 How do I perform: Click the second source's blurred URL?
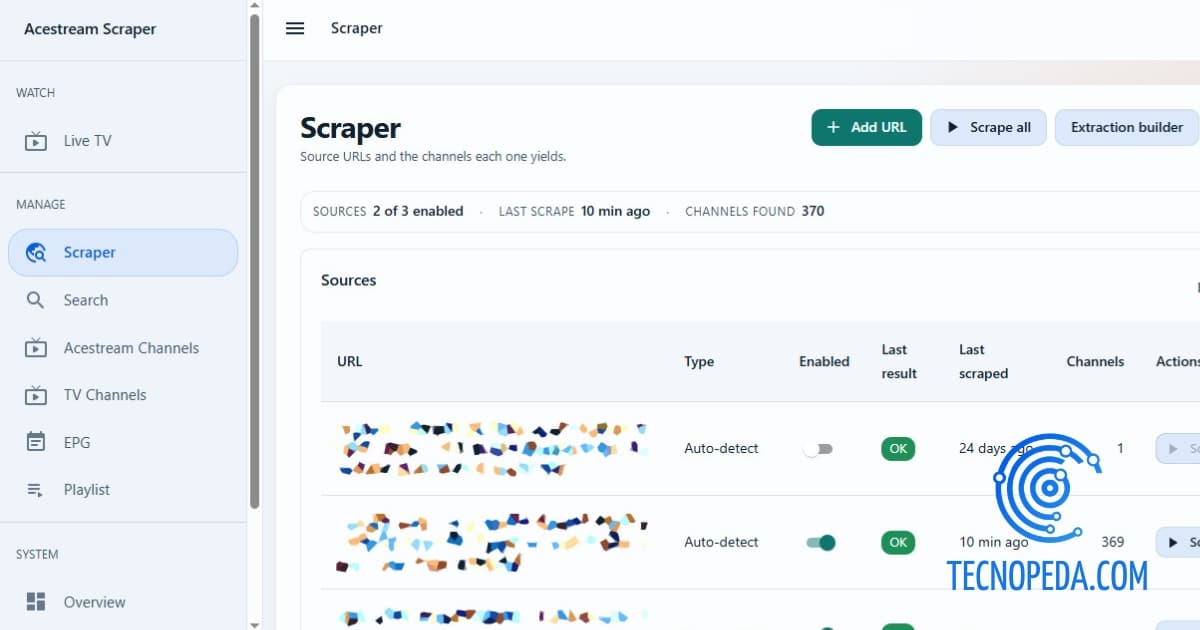(493, 543)
